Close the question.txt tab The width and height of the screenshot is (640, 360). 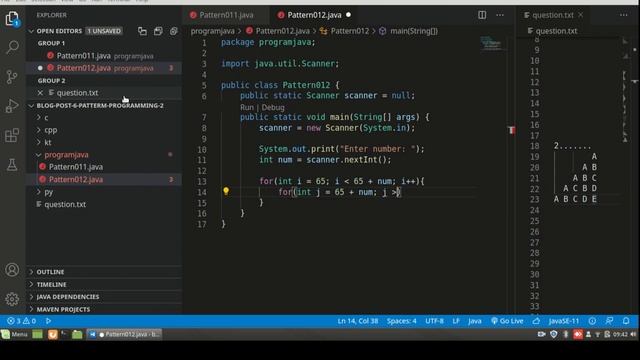tap(581, 15)
